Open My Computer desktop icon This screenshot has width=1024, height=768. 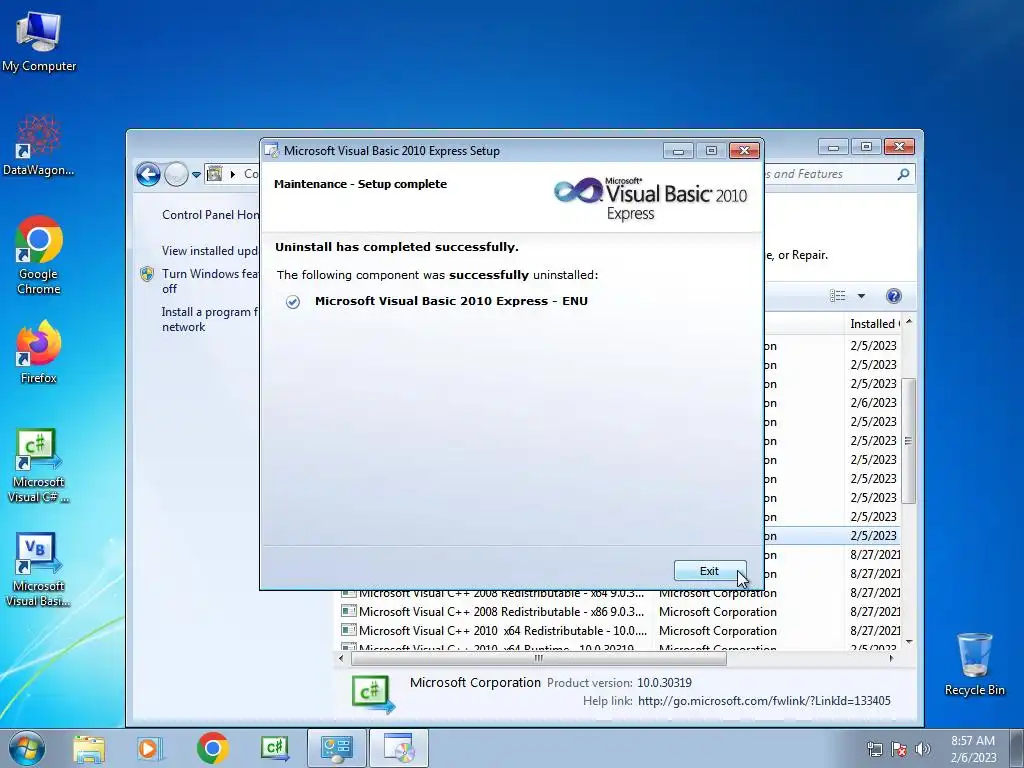[x=39, y=41]
